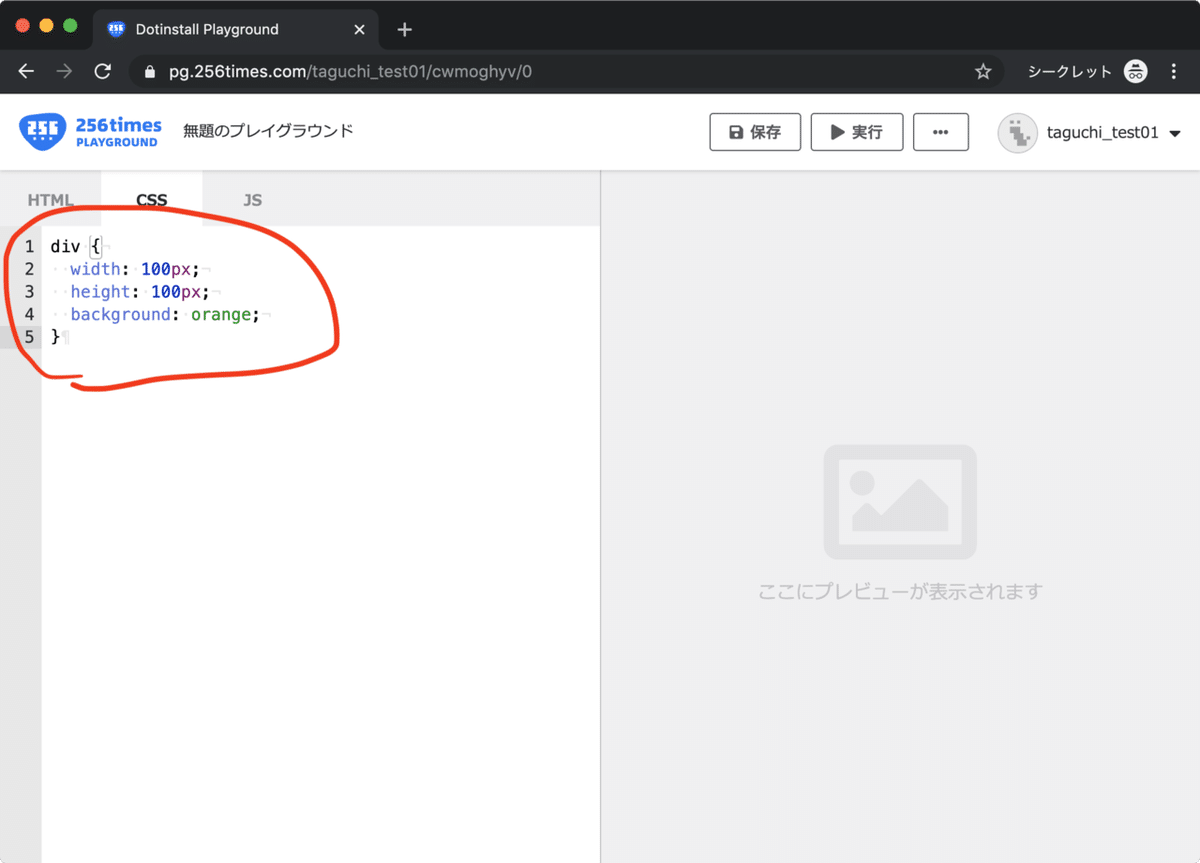
Task: Click the Dotinstall tab favicon
Action: click(116, 29)
